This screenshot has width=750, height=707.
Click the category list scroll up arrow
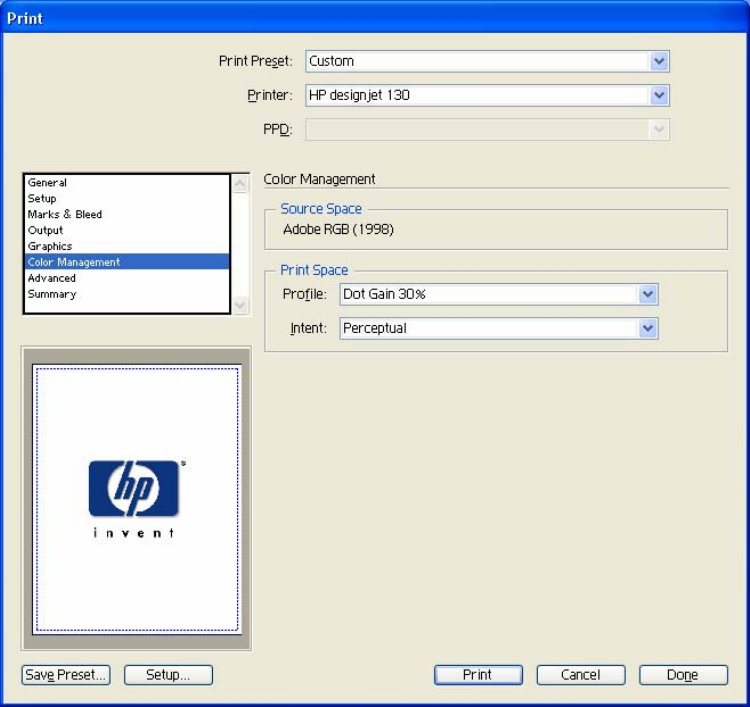tap(239, 184)
